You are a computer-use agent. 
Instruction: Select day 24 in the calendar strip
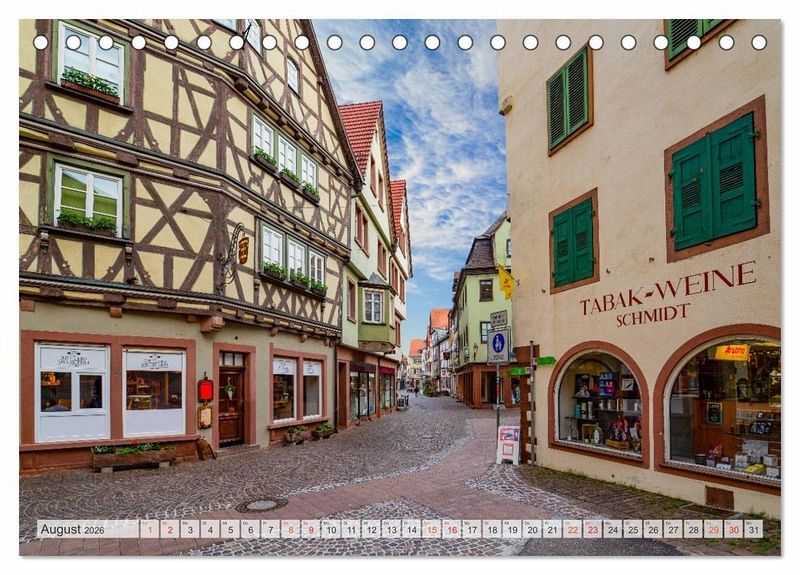click(x=613, y=529)
